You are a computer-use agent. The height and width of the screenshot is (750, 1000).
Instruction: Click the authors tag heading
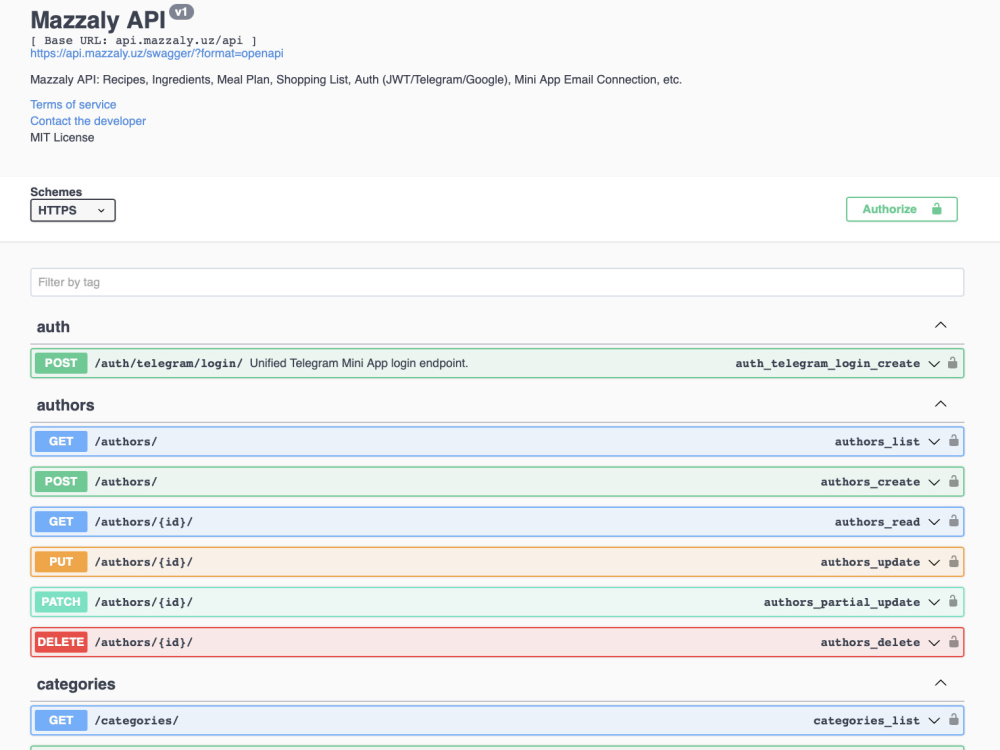(65, 405)
